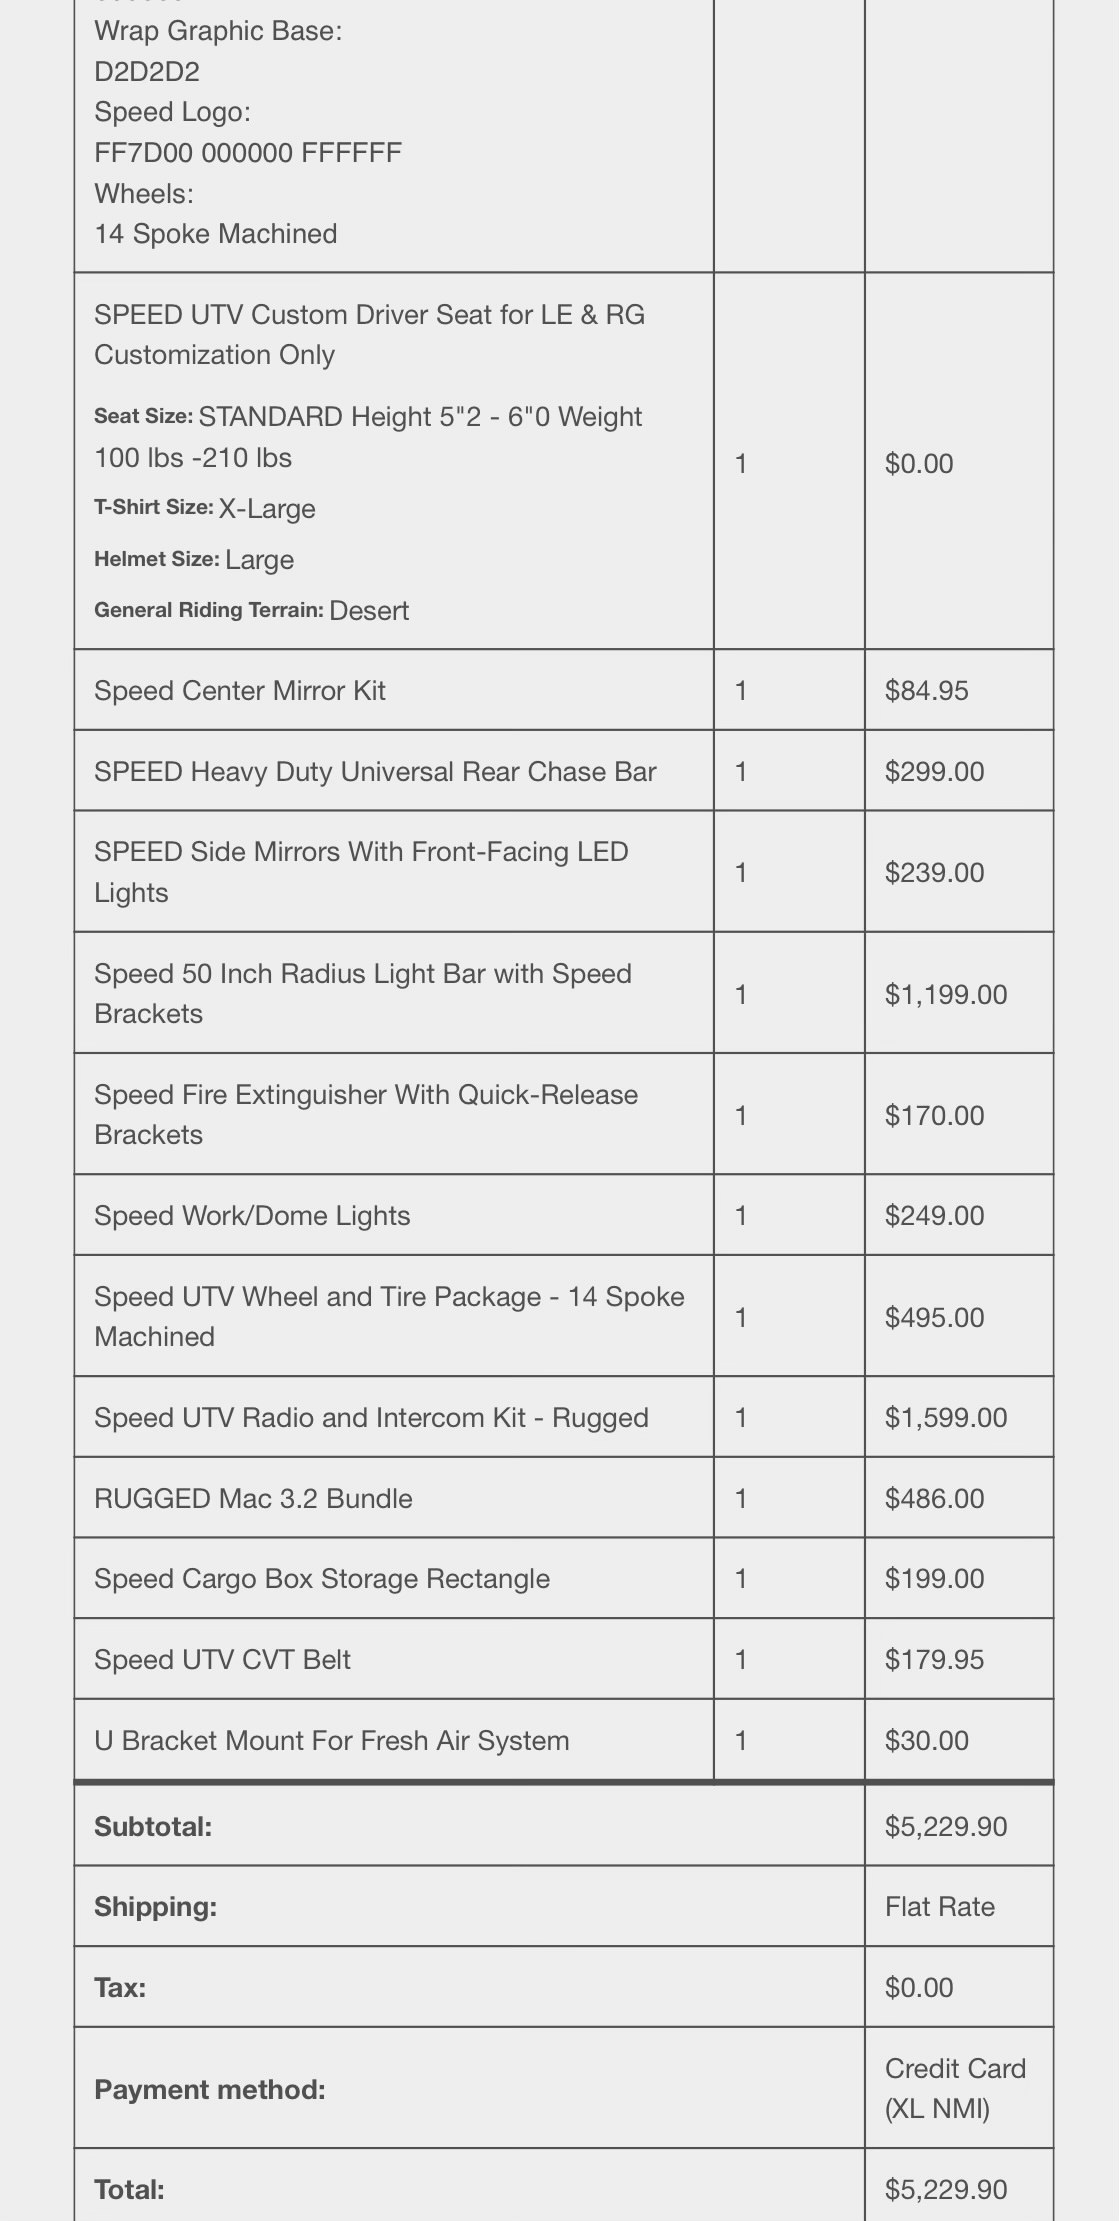
Task: Open SPEED Heavy Duty Universal Rear Chase Bar
Action: (x=375, y=772)
